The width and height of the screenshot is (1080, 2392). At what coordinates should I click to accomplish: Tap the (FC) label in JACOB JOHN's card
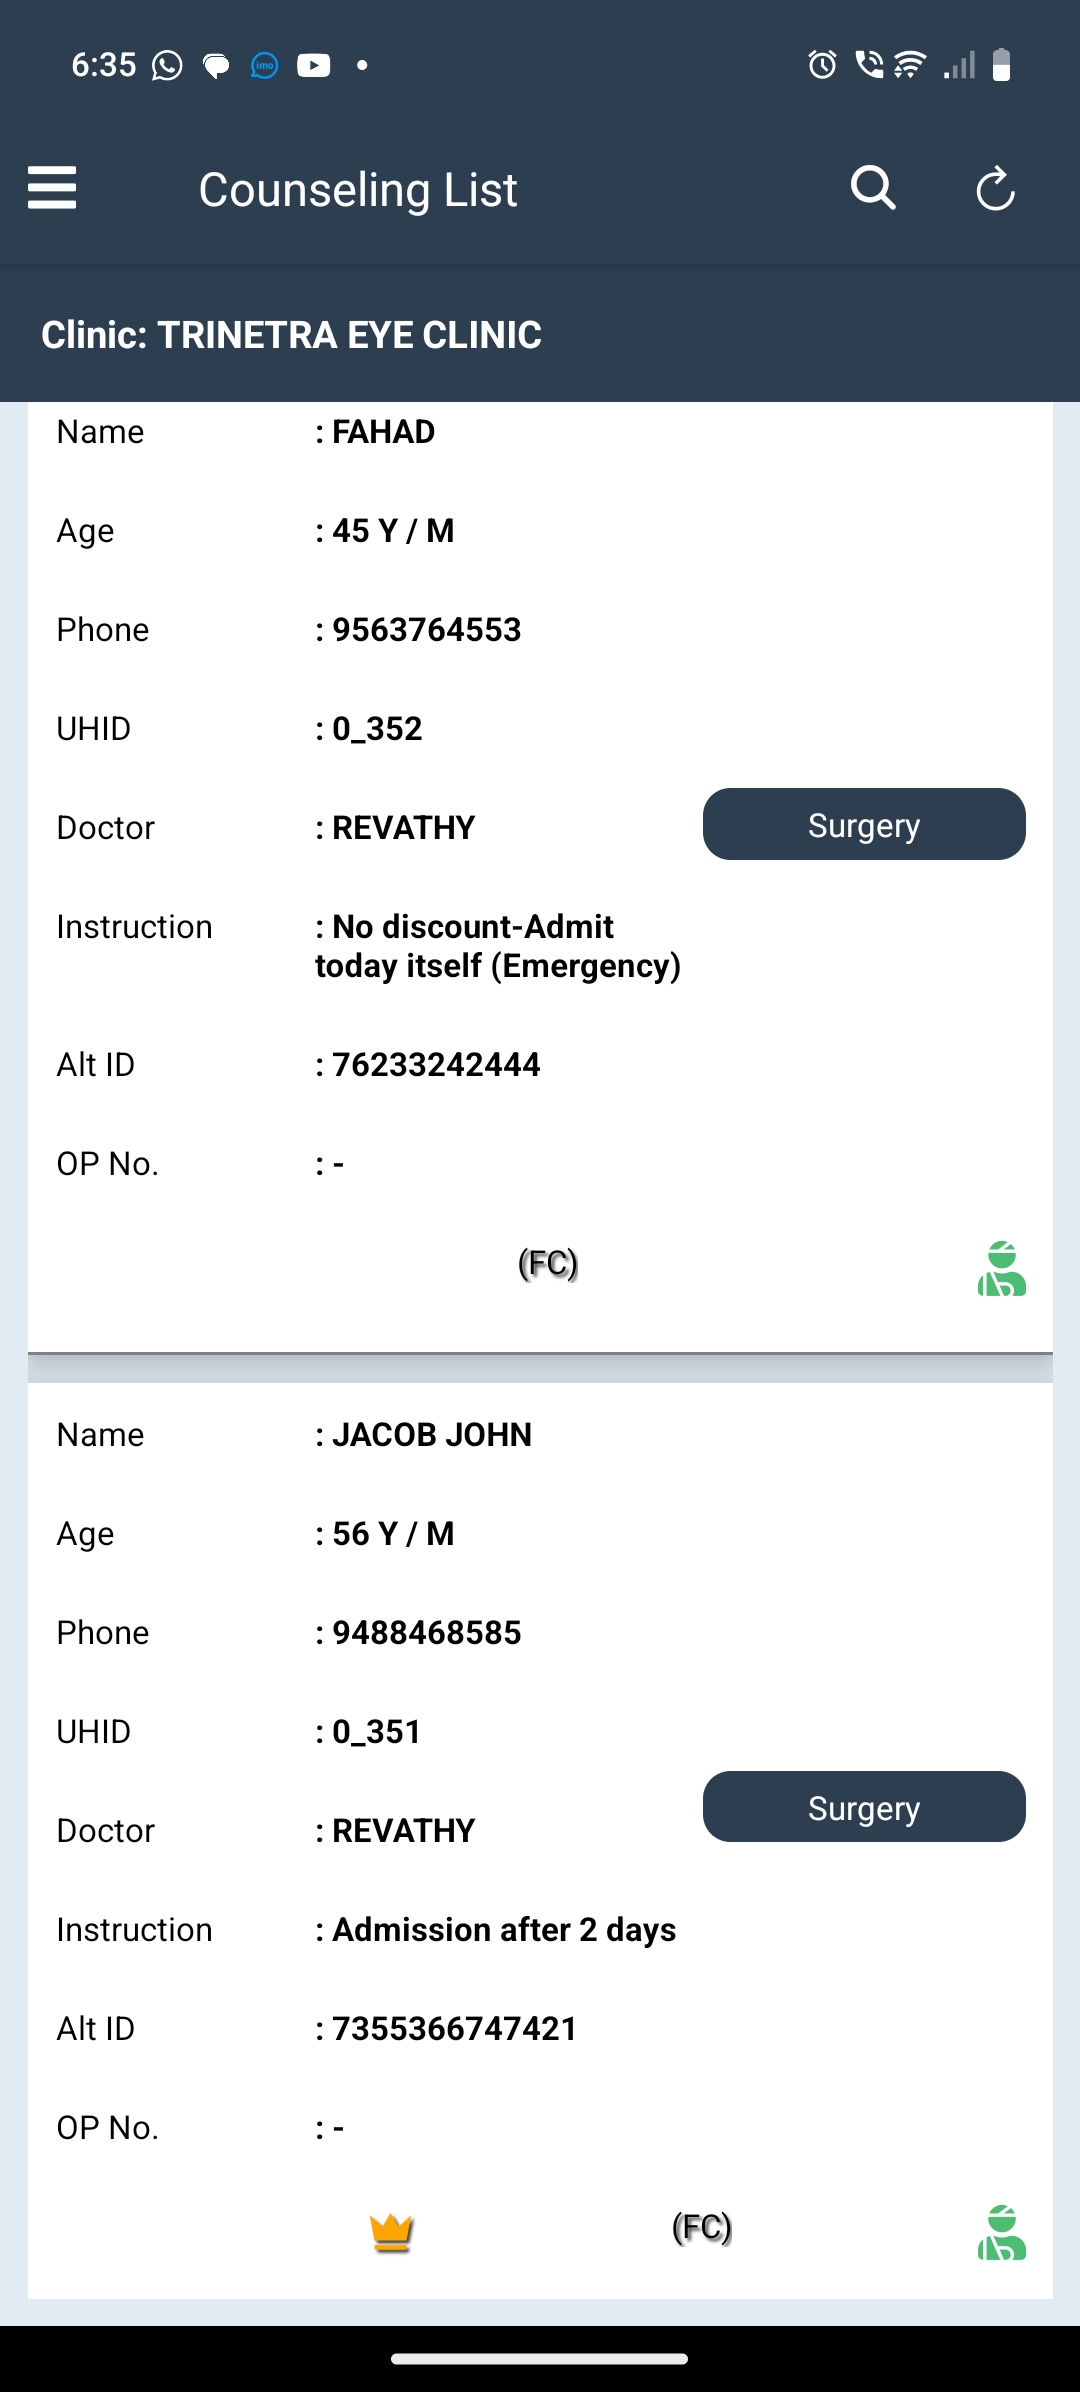[702, 2228]
